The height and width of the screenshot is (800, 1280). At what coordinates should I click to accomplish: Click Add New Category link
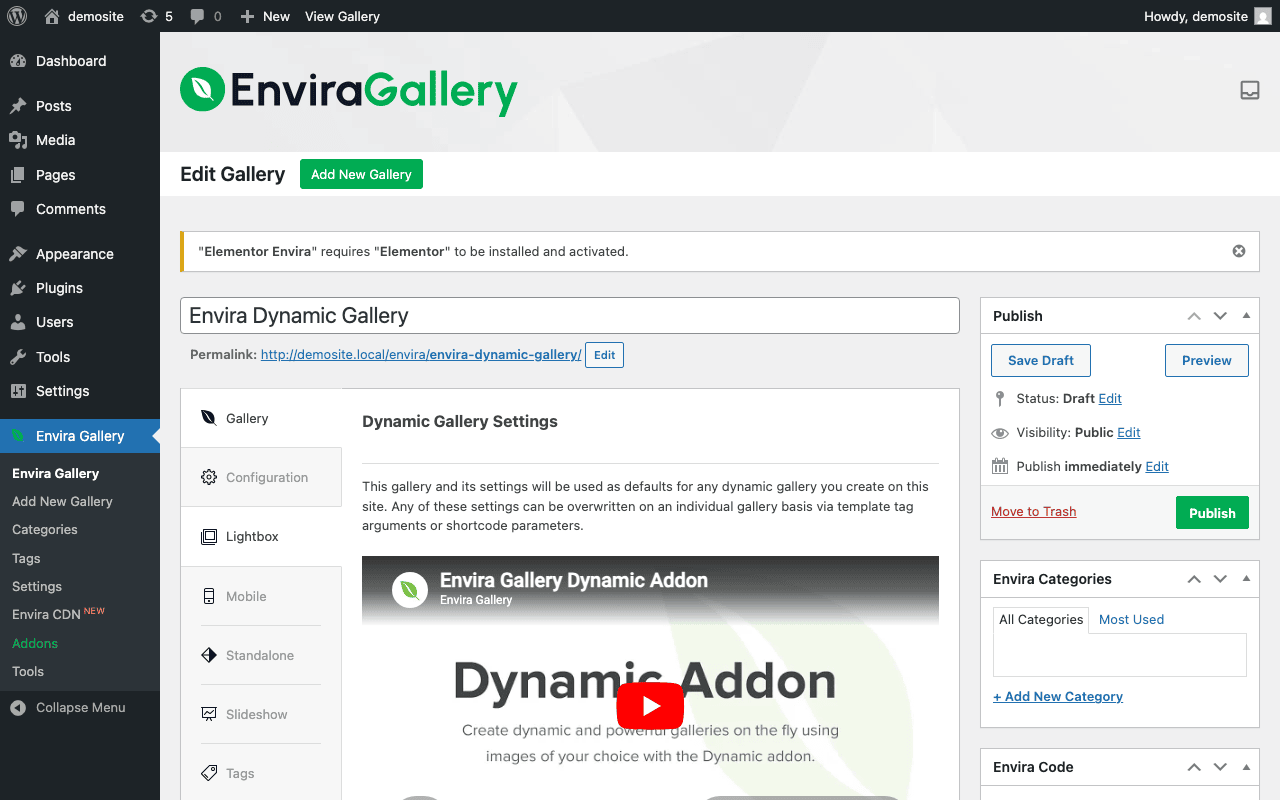(1057, 696)
